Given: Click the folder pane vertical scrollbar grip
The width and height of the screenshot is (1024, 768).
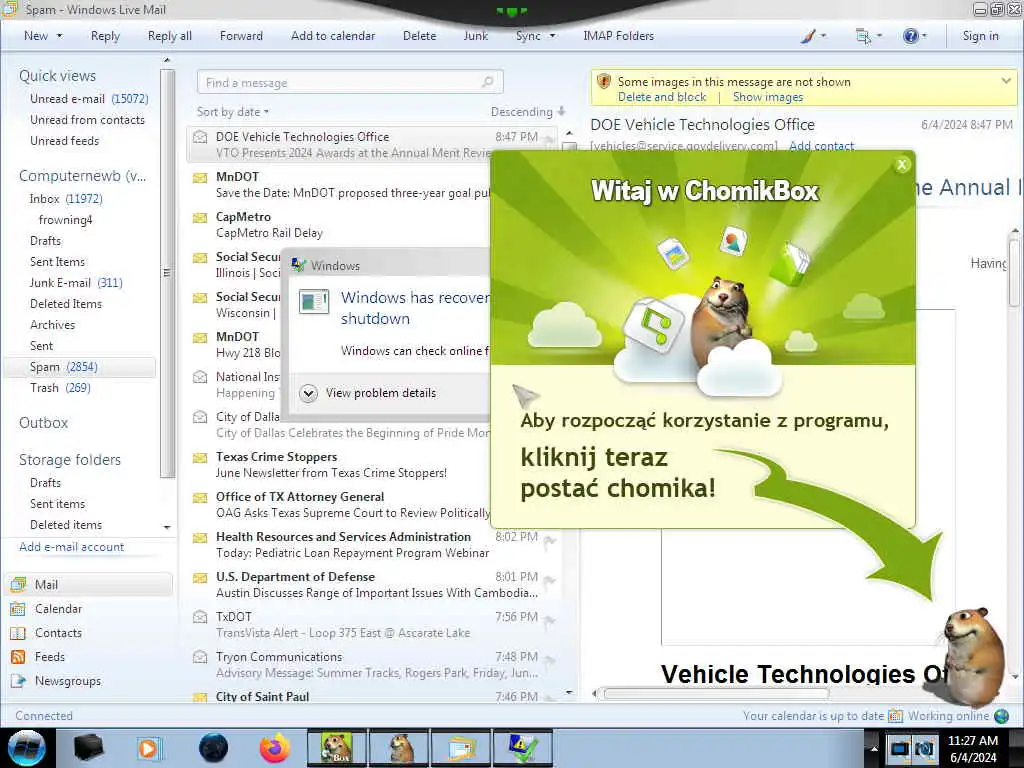Looking at the screenshot, I should pyautogui.click(x=167, y=273).
